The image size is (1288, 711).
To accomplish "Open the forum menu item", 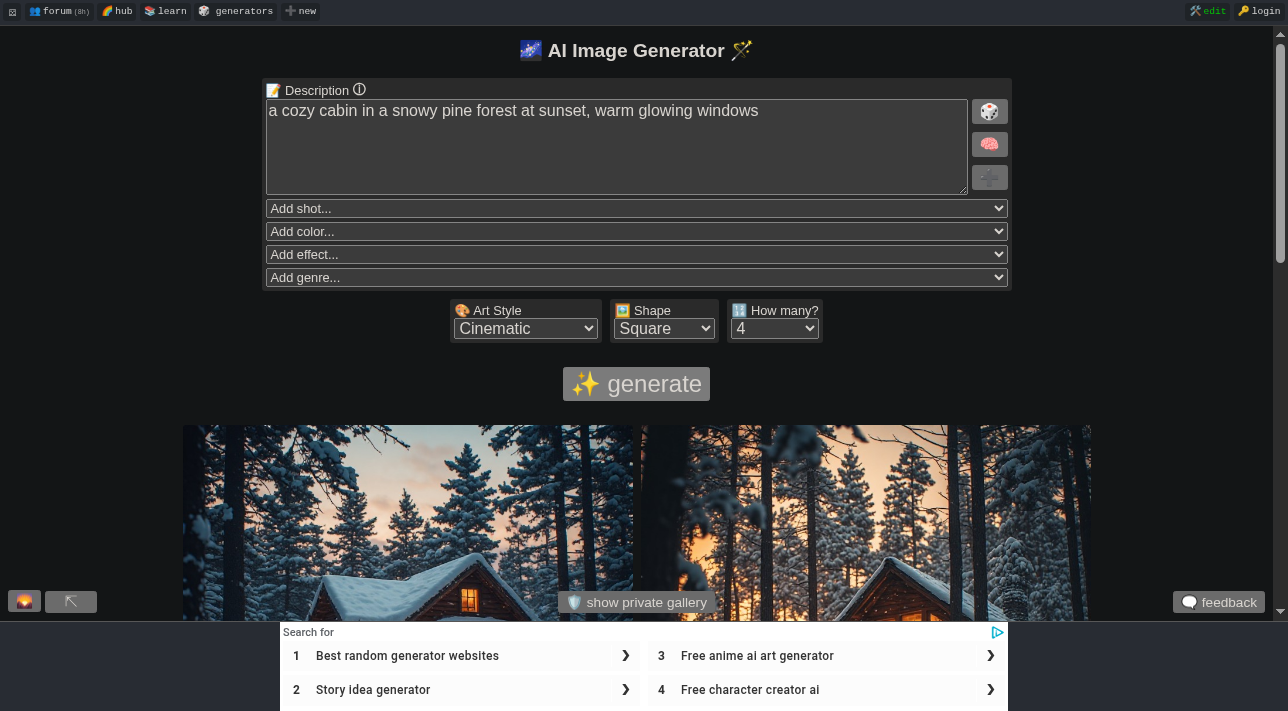I will [59, 11].
